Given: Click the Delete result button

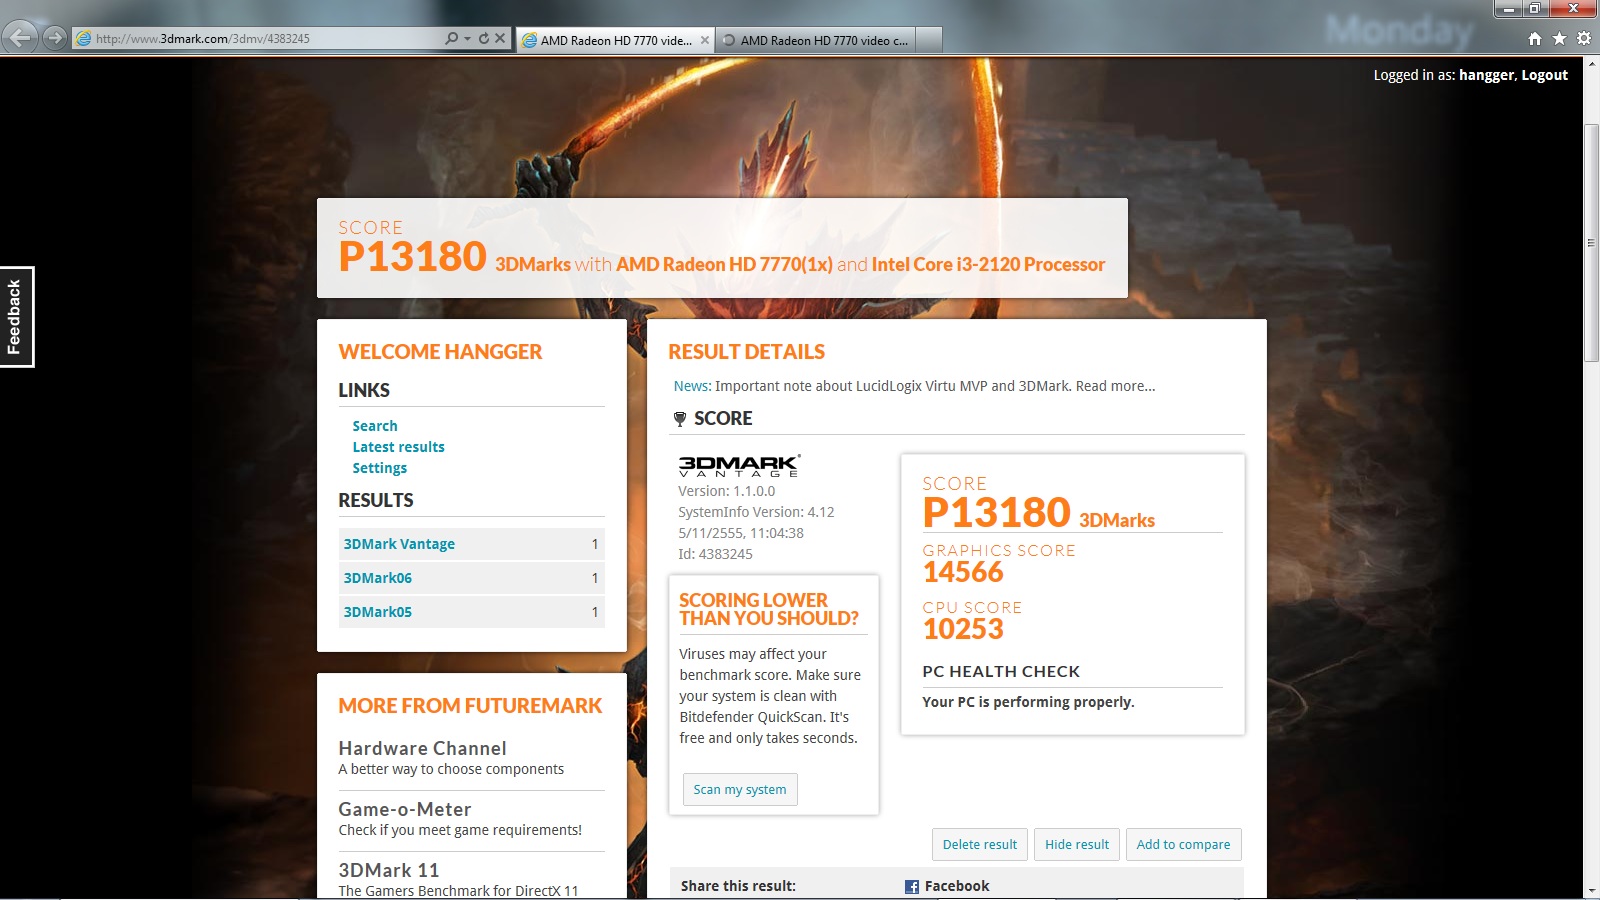Looking at the screenshot, I should (980, 845).
